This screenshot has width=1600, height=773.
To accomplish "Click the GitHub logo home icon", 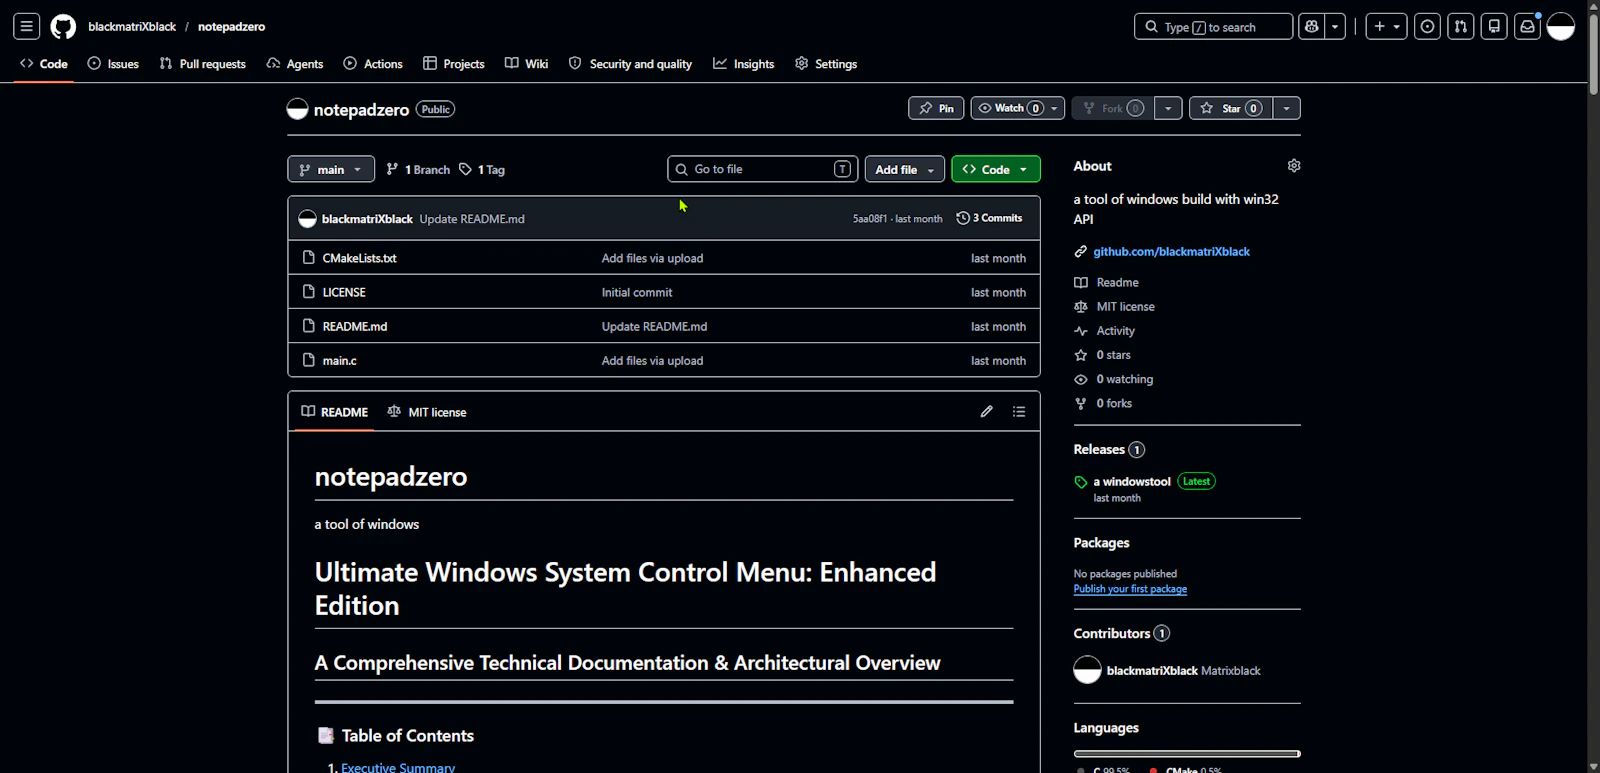I will pyautogui.click(x=63, y=27).
